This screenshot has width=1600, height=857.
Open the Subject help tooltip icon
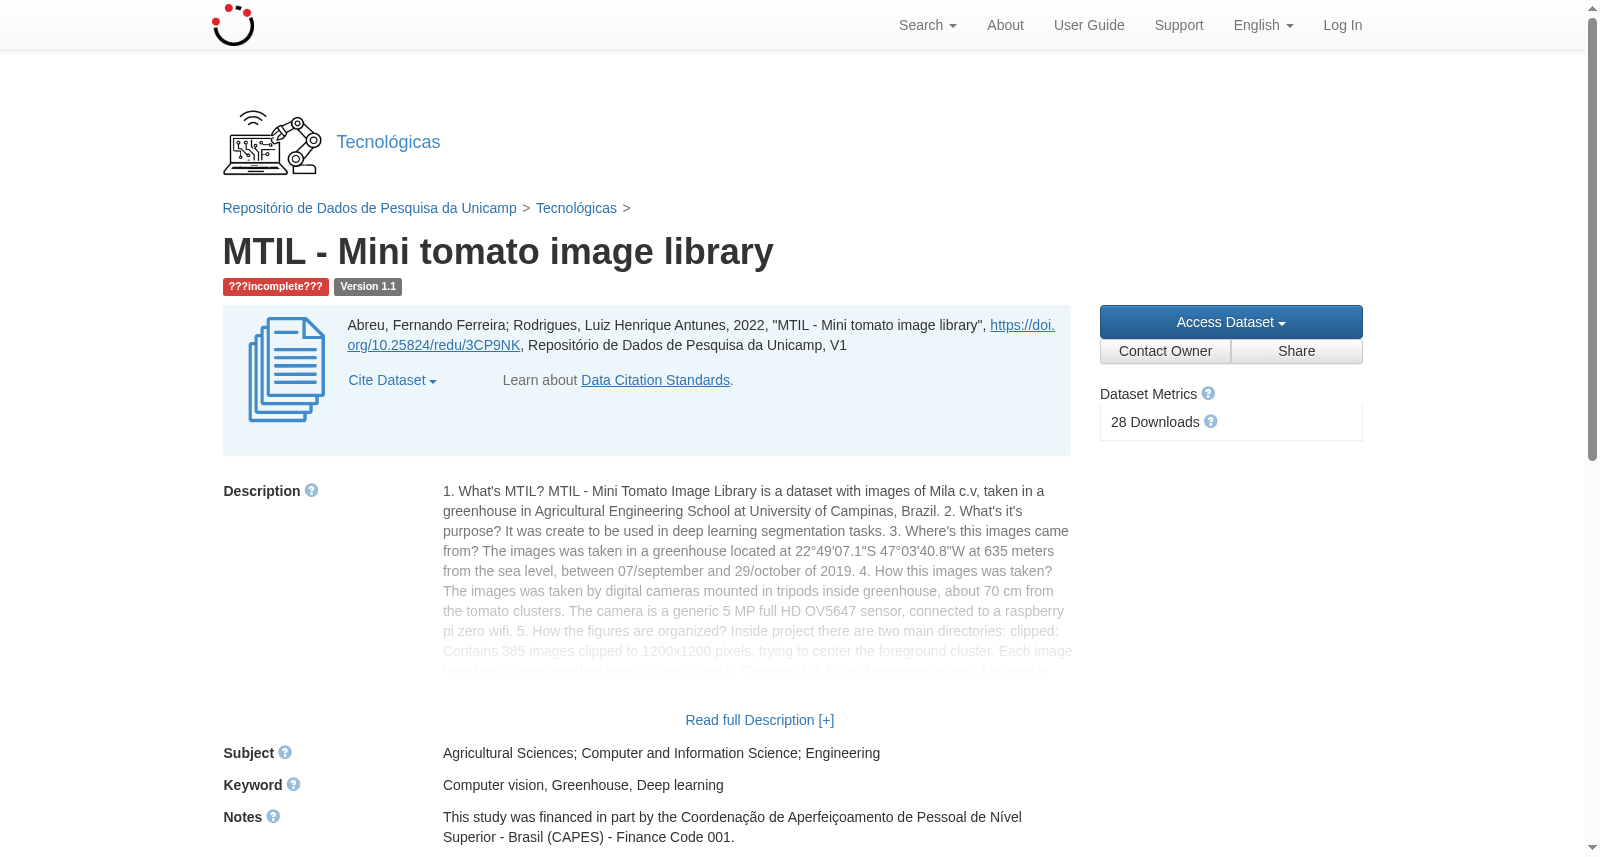click(285, 752)
